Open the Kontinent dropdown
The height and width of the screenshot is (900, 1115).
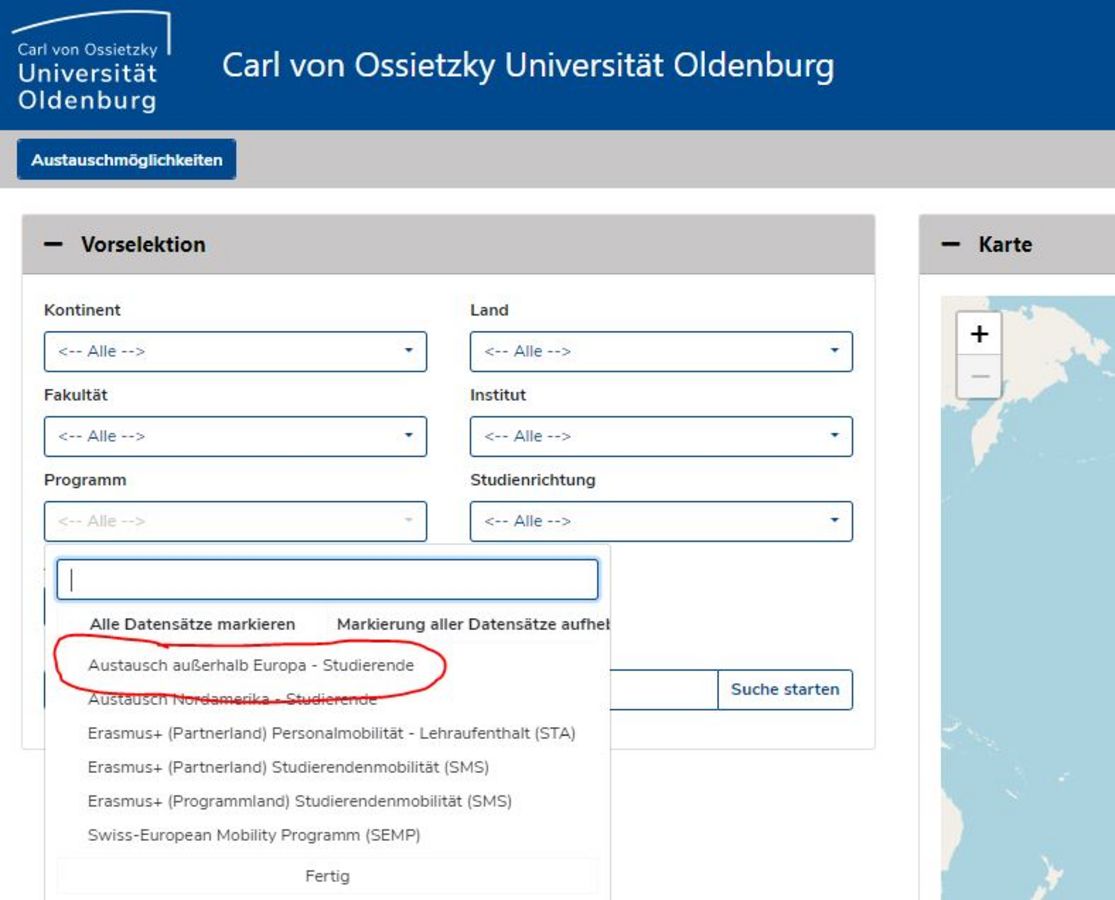coord(235,352)
